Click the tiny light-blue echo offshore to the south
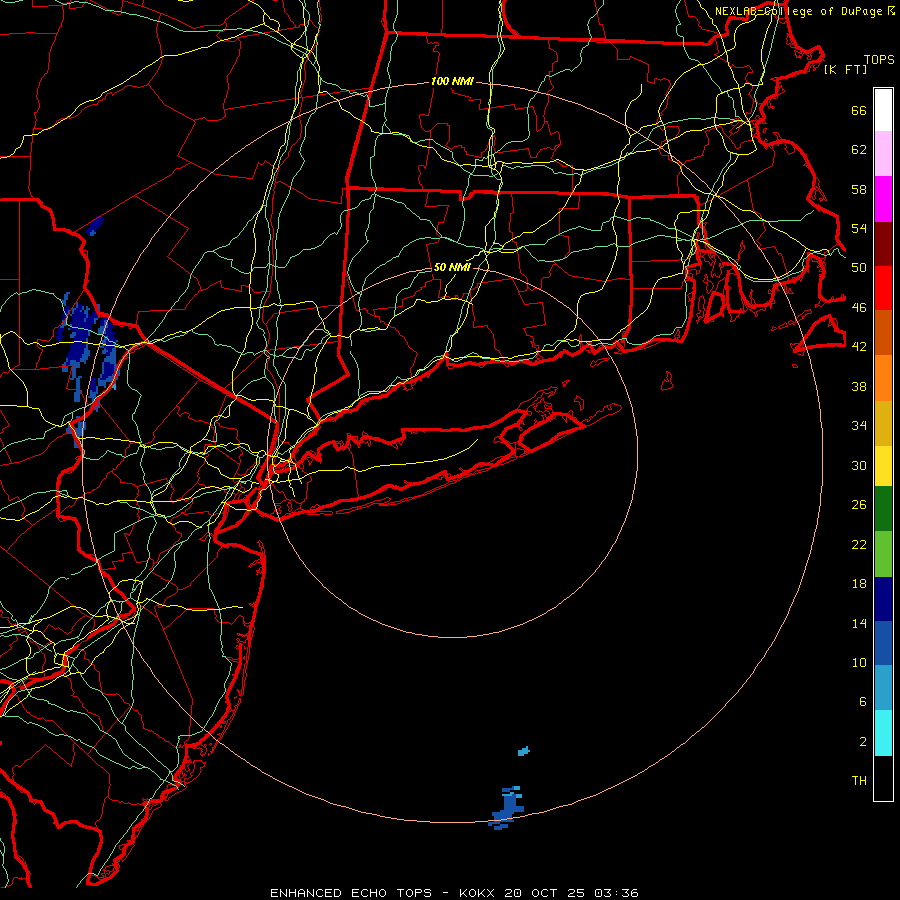Screen dimensions: 900x900 click(x=523, y=751)
